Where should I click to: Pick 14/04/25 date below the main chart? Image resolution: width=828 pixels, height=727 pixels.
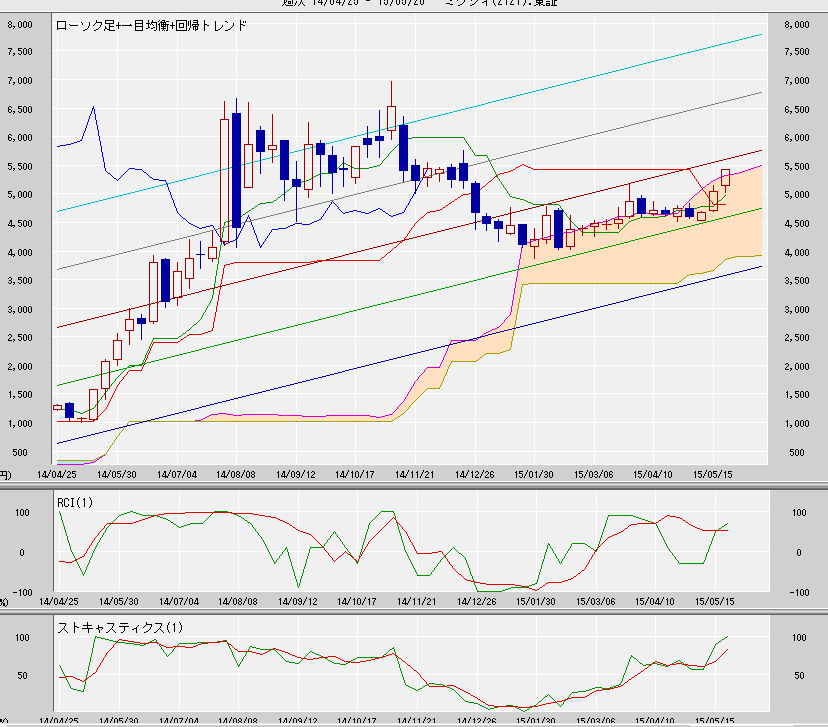[57, 476]
